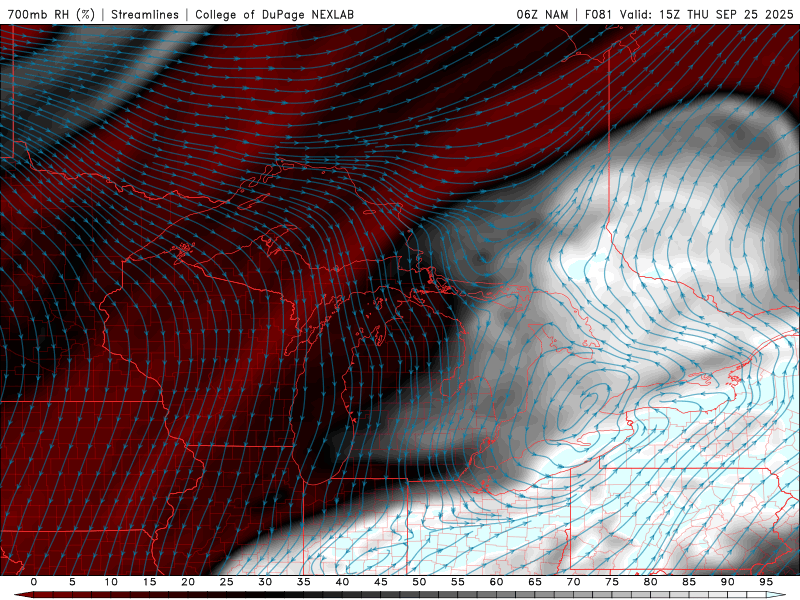
Task: Click the 75 value on the colorbar scale
Action: click(x=612, y=582)
